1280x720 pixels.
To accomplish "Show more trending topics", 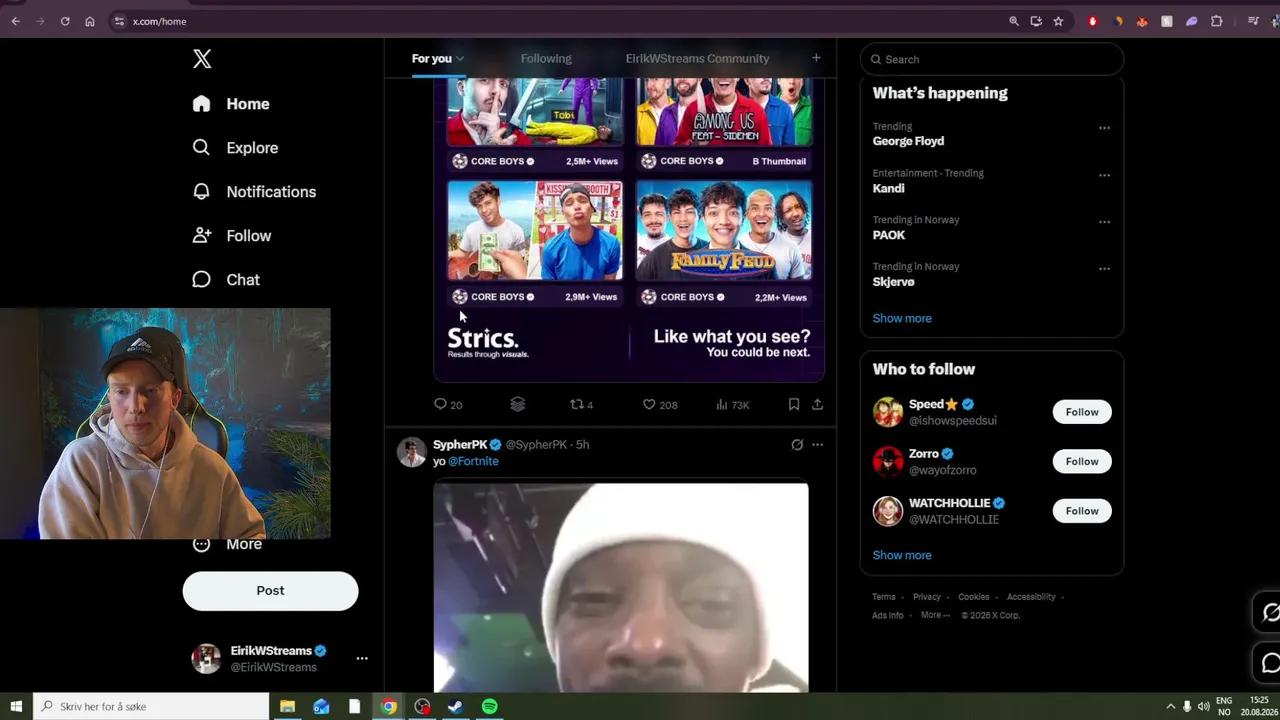I will coord(902,318).
